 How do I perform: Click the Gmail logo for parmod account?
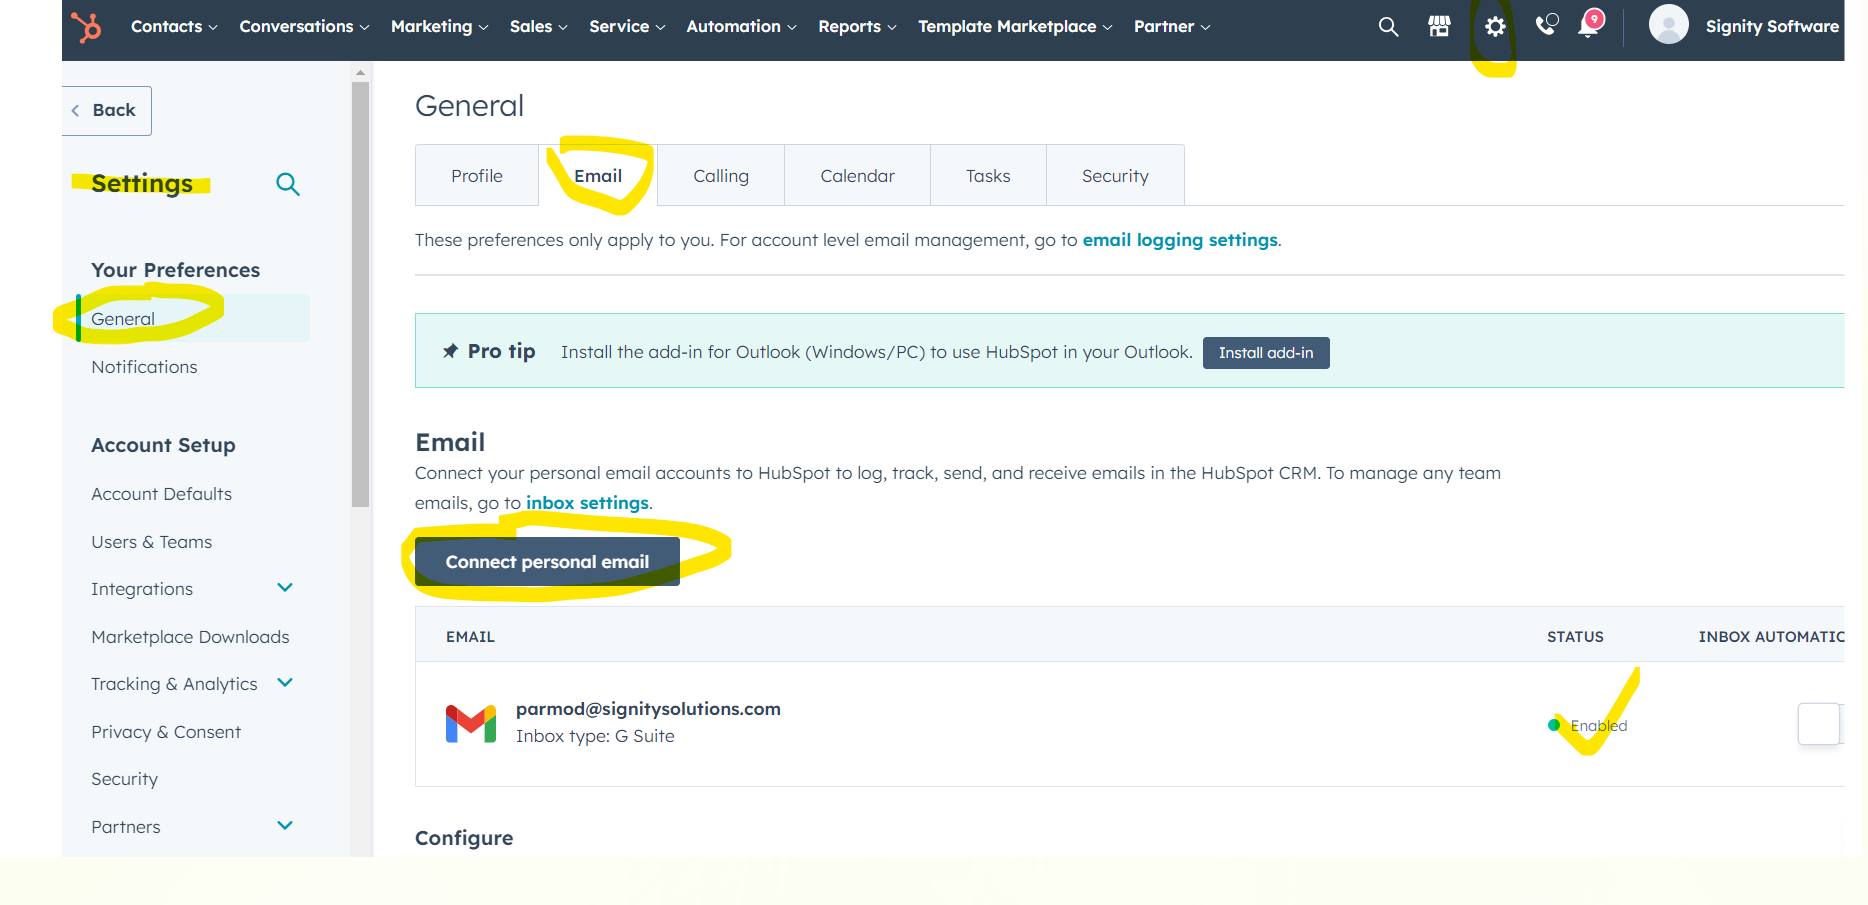click(471, 723)
